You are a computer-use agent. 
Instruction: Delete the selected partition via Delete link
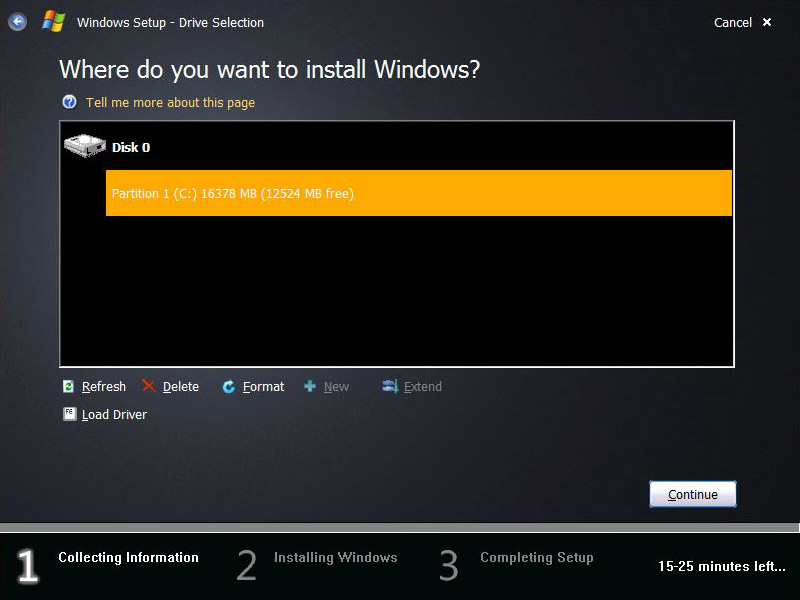(x=181, y=387)
